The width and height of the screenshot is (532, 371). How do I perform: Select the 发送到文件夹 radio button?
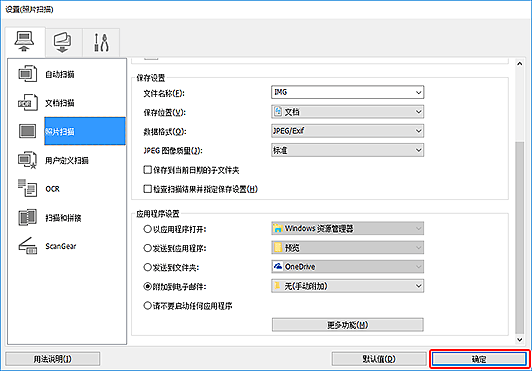[147, 267]
